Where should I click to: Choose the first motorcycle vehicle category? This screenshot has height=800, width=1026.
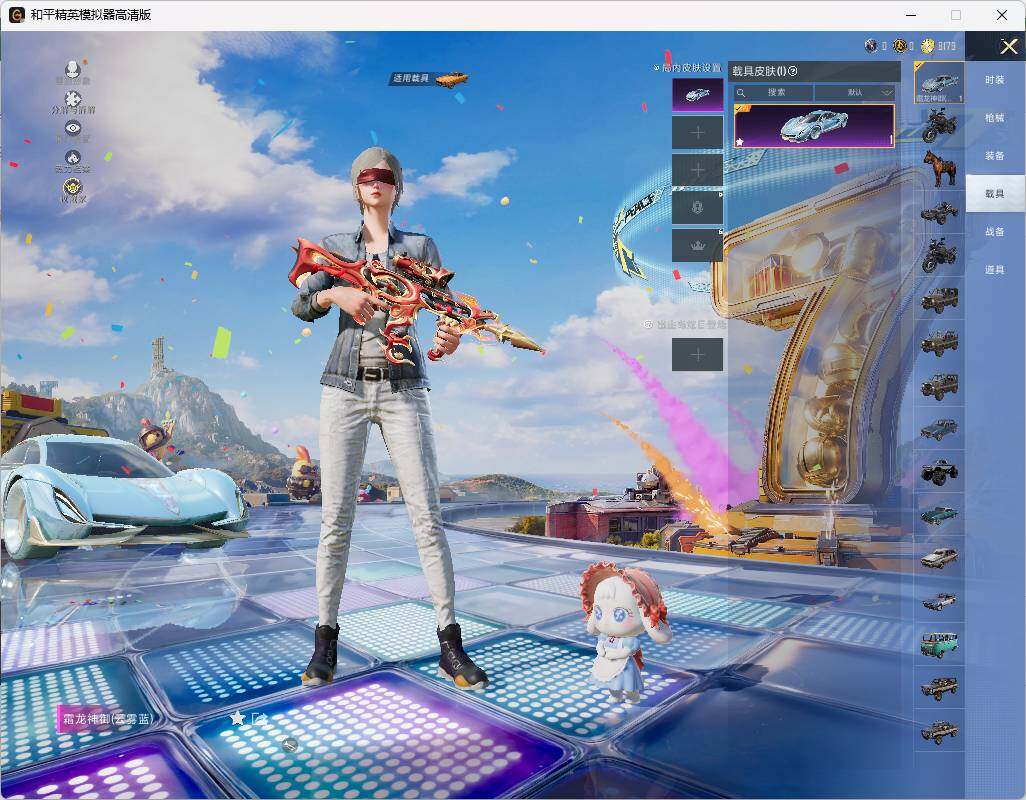939,126
